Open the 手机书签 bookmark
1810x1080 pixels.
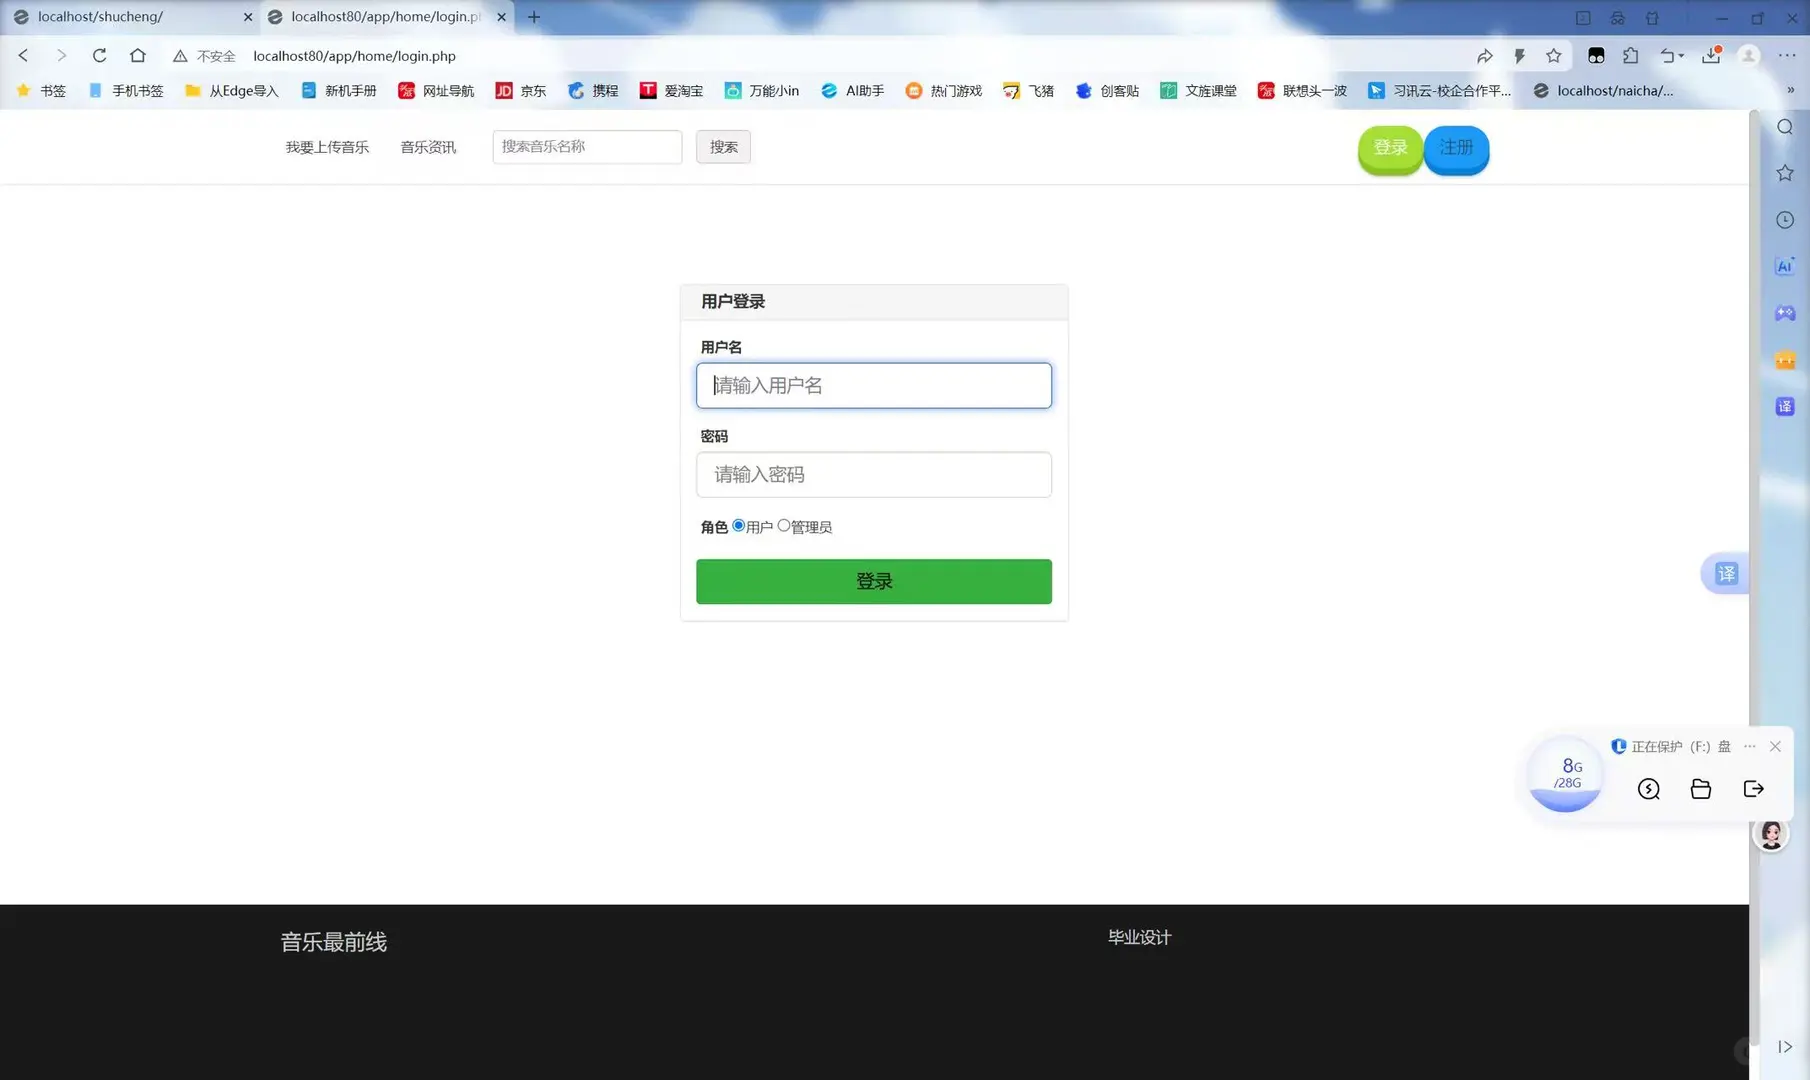(125, 91)
